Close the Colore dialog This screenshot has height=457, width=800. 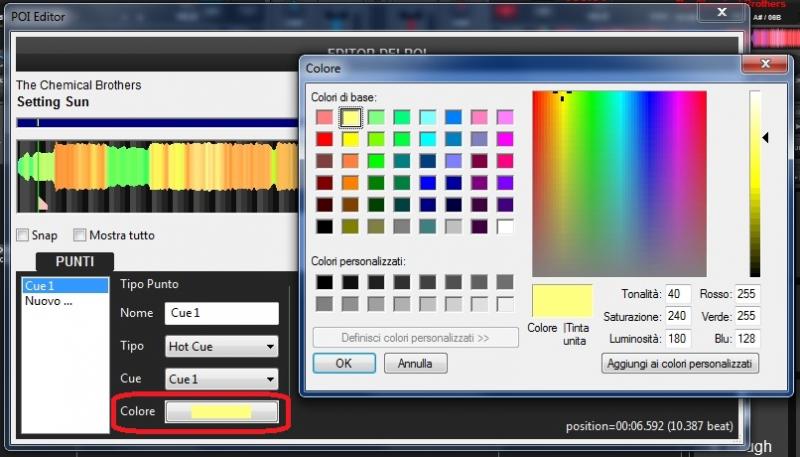tap(765, 64)
